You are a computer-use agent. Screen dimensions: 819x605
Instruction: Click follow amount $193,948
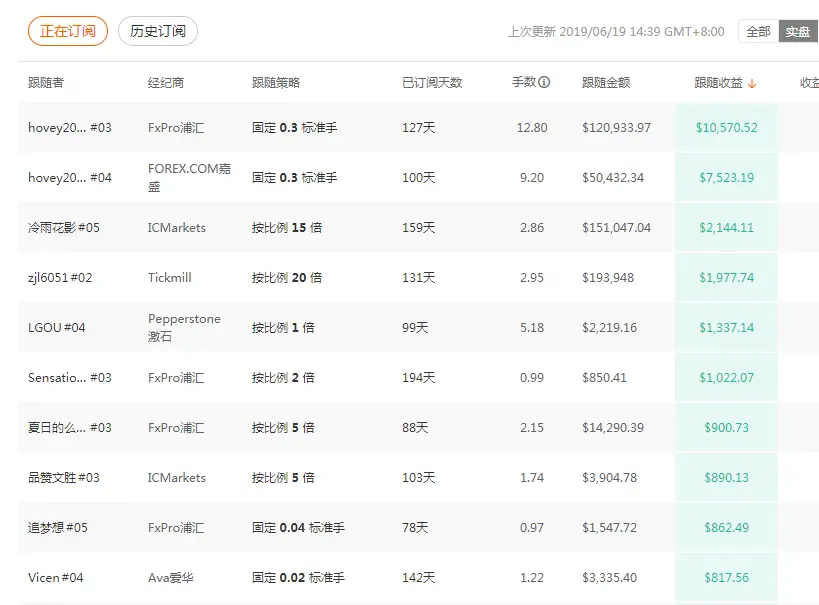[608, 277]
